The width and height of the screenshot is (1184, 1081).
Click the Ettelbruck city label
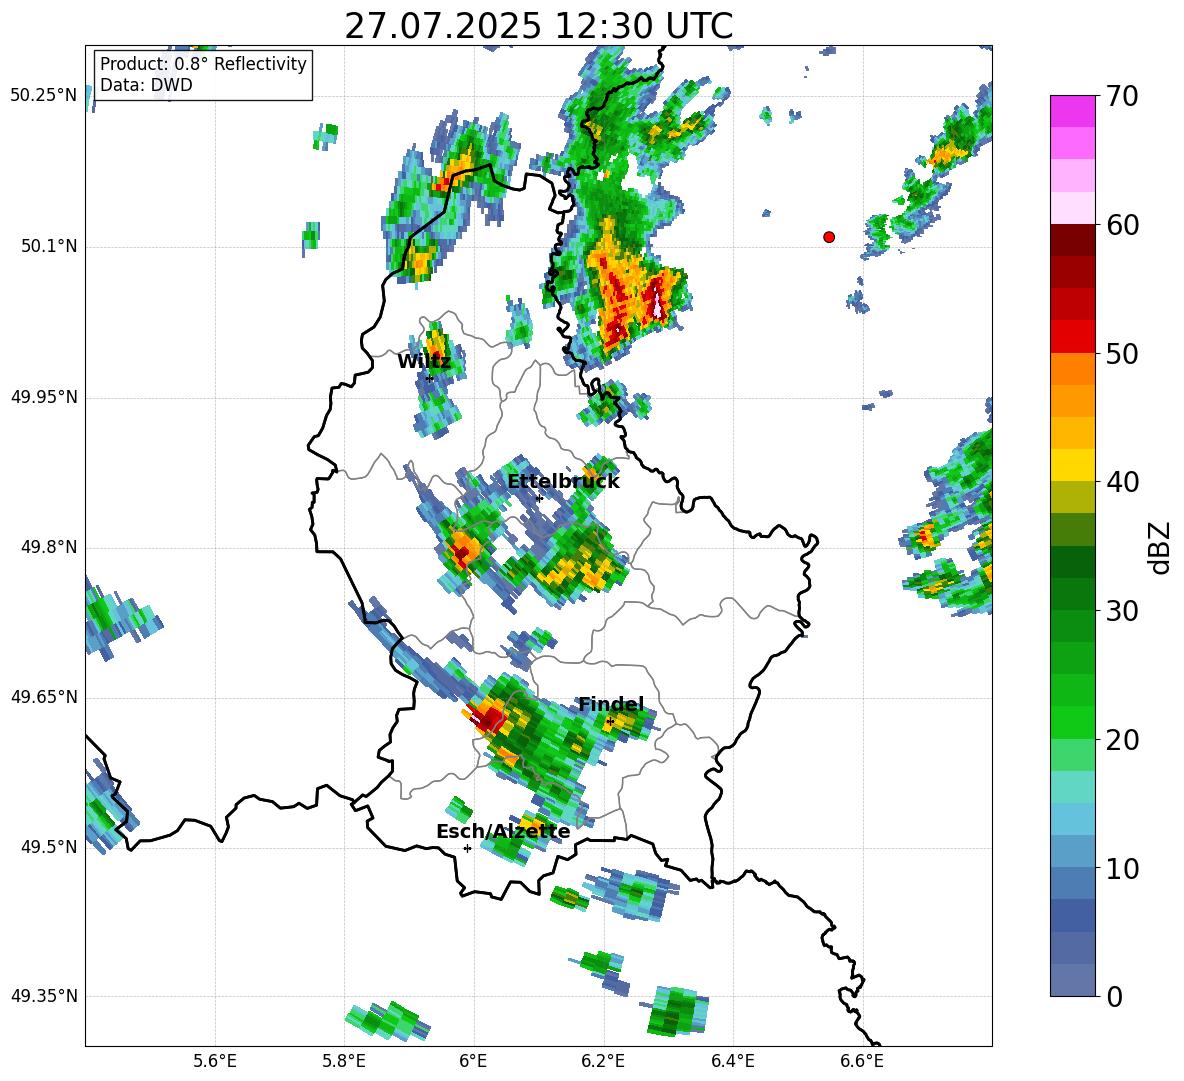pyautogui.click(x=563, y=482)
